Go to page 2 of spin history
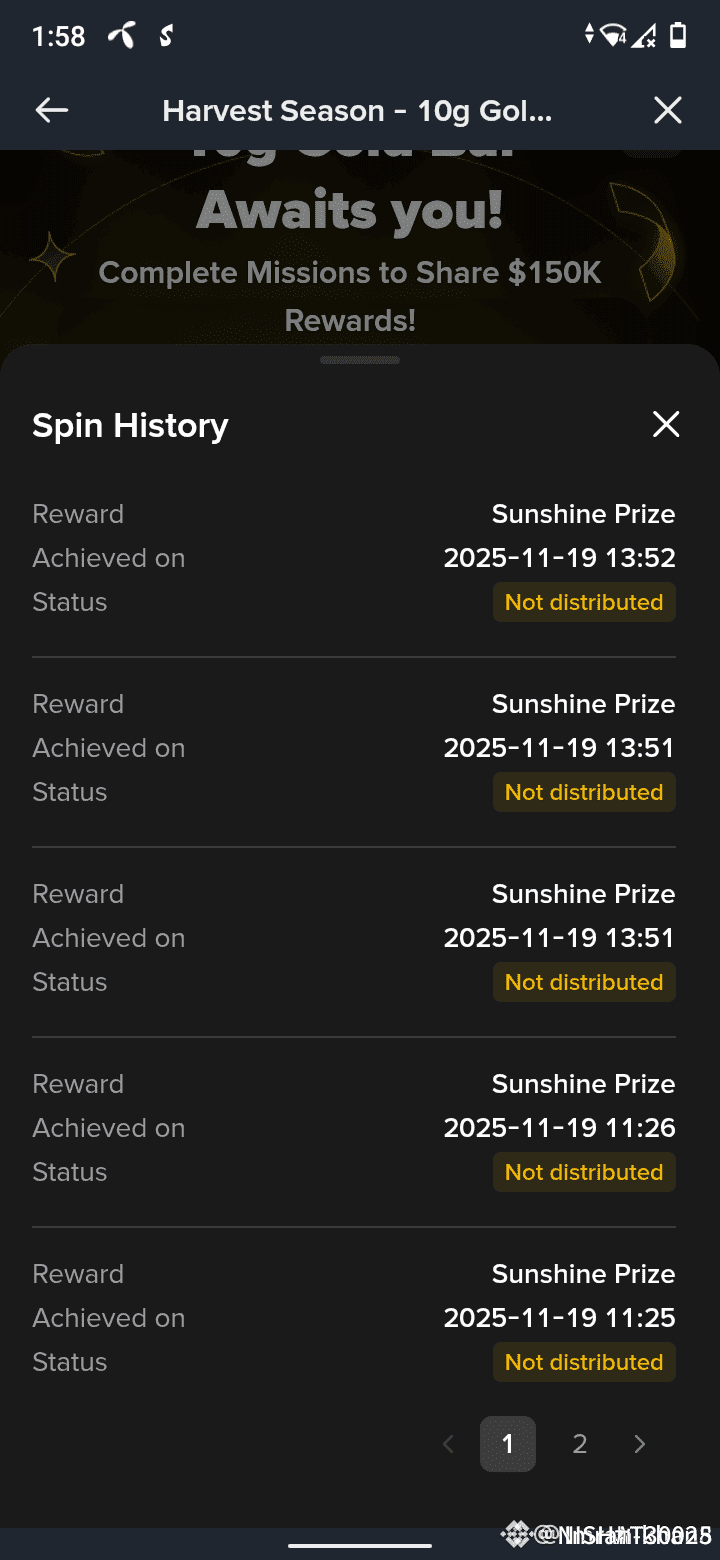 tap(580, 1444)
